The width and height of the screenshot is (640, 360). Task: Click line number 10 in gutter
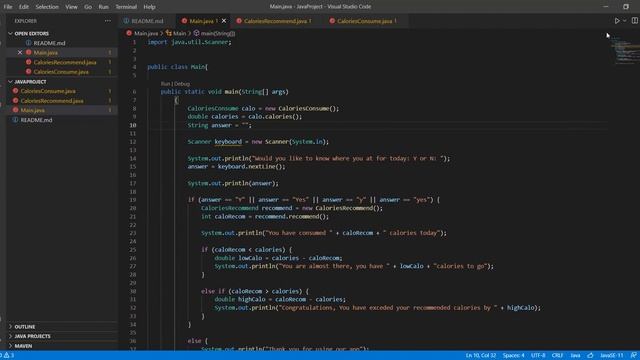(x=133, y=125)
